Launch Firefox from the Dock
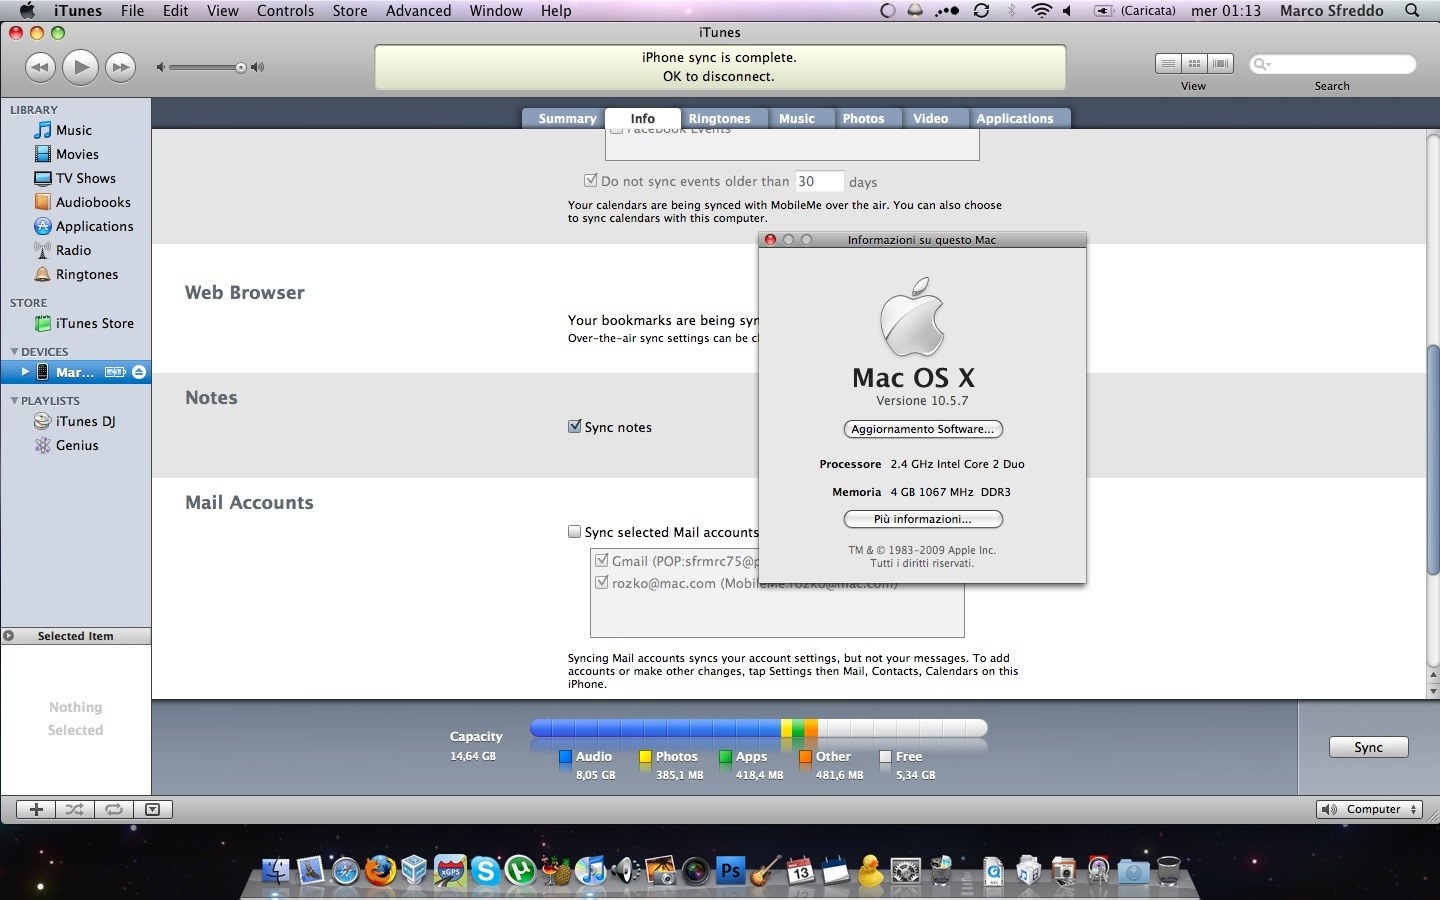 (380, 871)
